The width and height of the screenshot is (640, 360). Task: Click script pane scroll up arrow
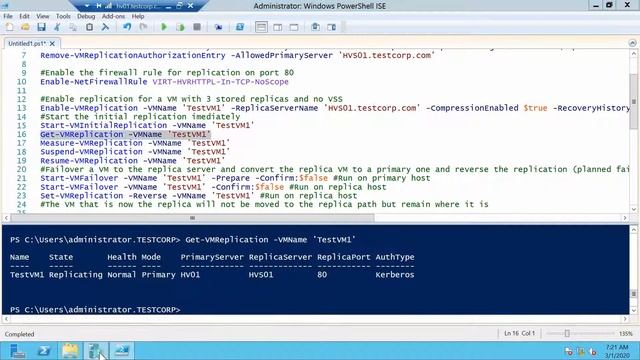point(633,53)
